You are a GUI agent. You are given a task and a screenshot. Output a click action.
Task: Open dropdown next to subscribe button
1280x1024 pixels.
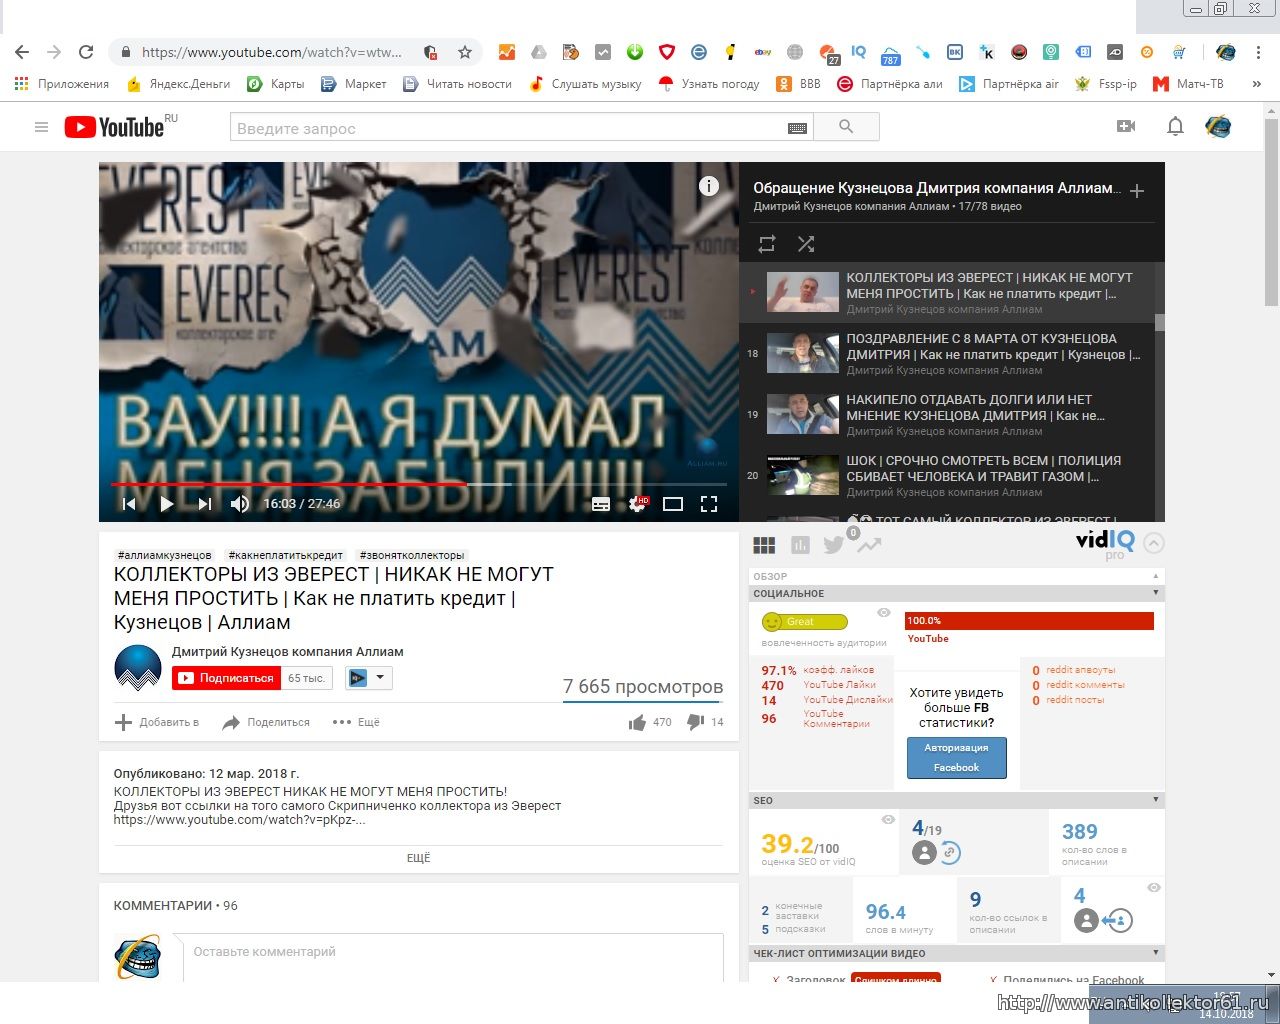point(369,678)
